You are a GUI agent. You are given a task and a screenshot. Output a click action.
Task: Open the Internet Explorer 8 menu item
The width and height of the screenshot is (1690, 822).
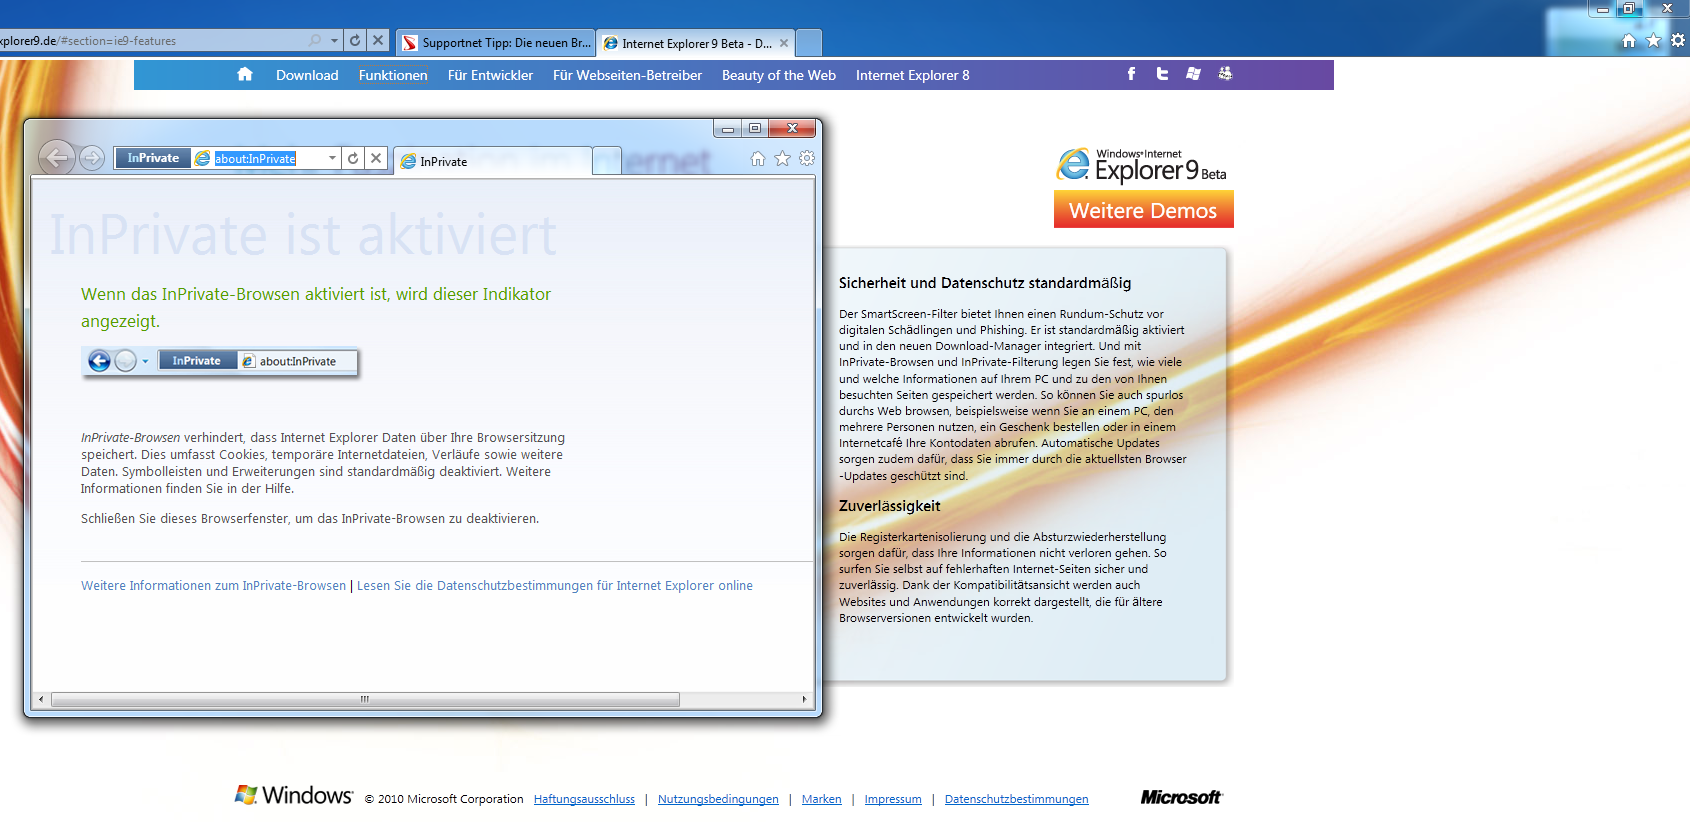click(912, 75)
